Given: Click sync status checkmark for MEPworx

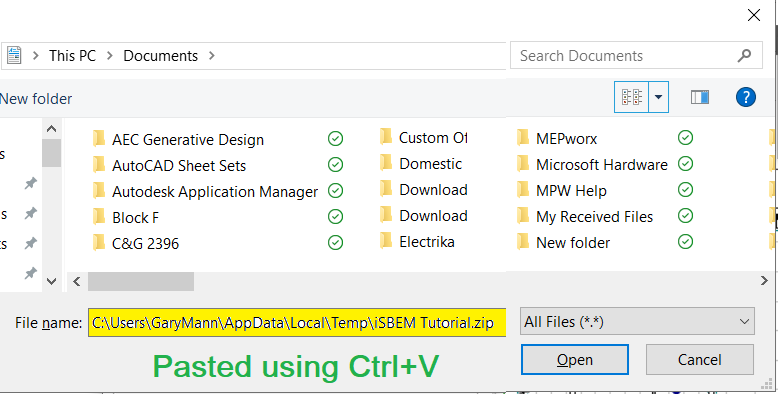Looking at the screenshot, I should tap(685, 137).
